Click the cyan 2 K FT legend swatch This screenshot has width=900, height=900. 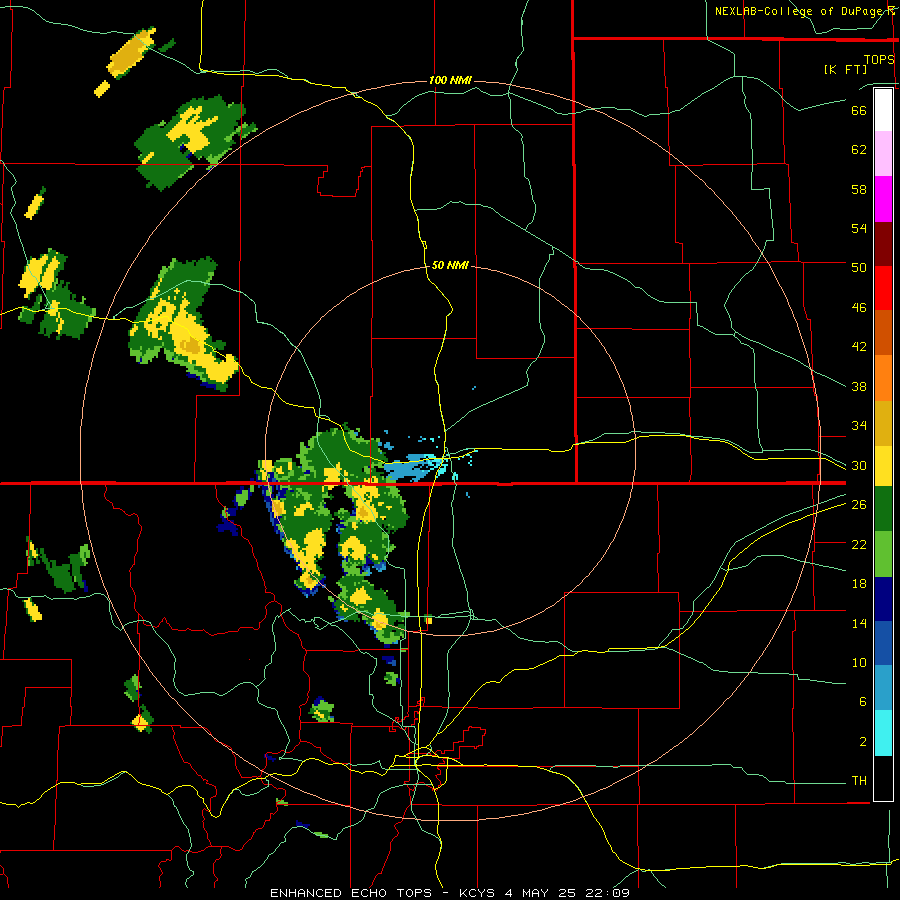click(883, 733)
